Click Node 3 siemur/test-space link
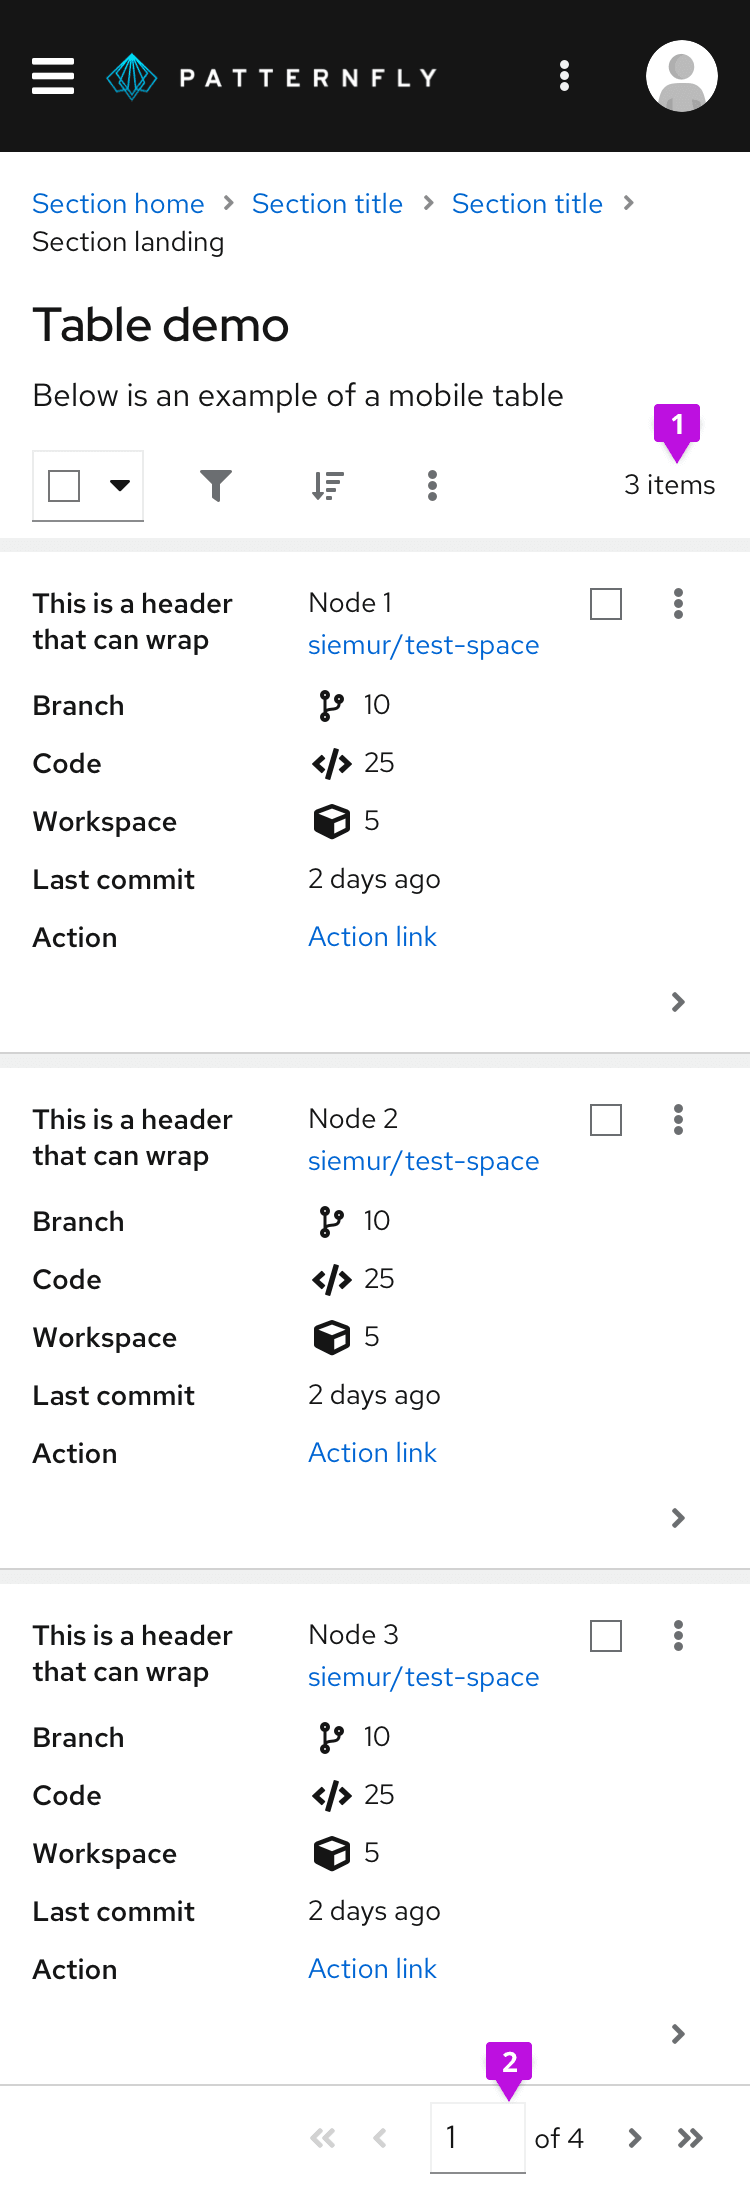The image size is (750, 2190). click(x=423, y=1677)
